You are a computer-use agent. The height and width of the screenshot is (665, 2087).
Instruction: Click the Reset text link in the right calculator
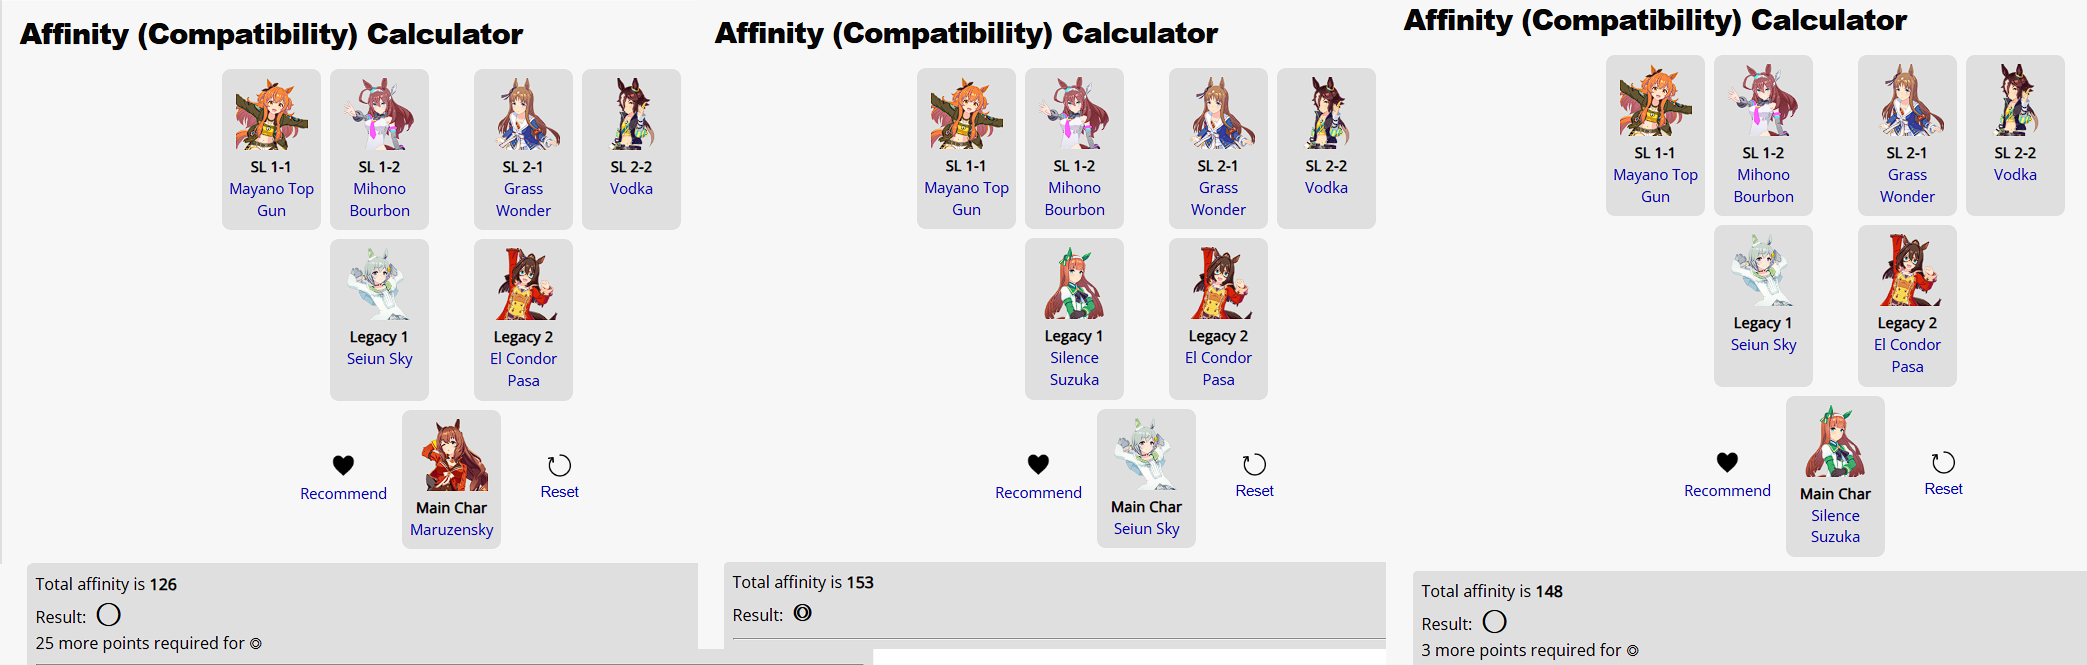(x=1943, y=489)
